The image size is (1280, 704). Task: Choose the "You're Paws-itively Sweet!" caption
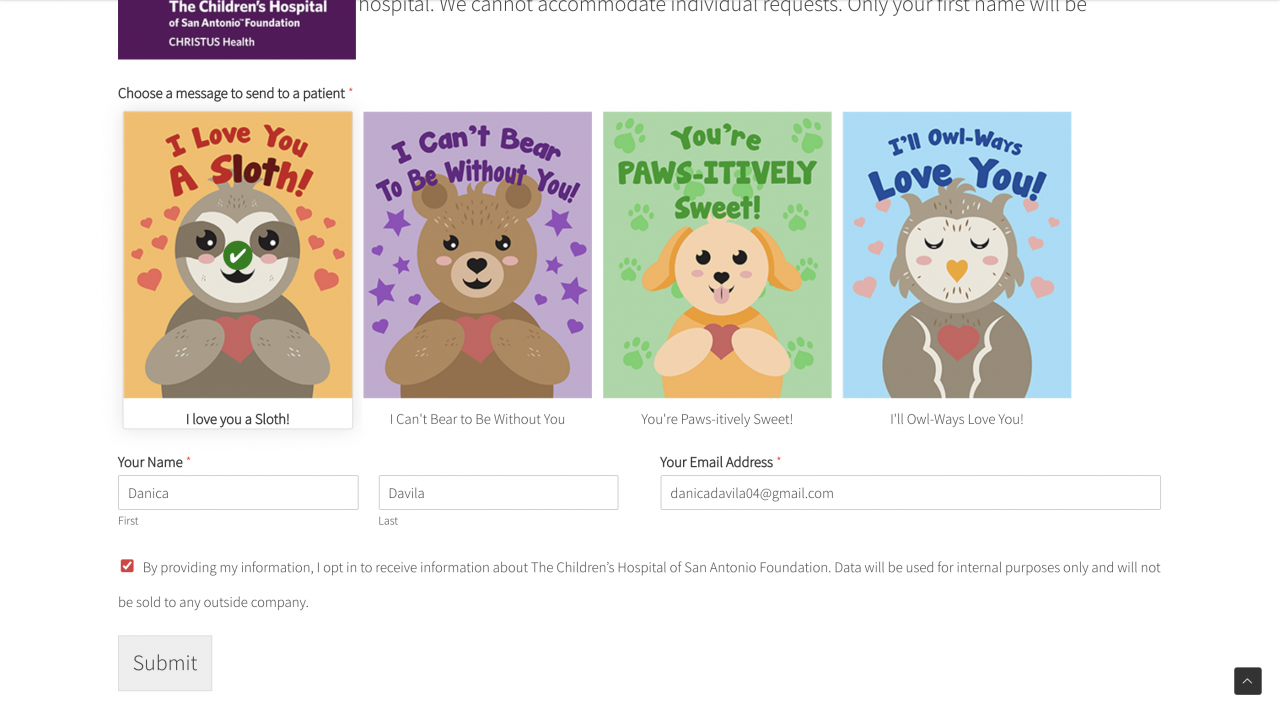[x=717, y=419]
